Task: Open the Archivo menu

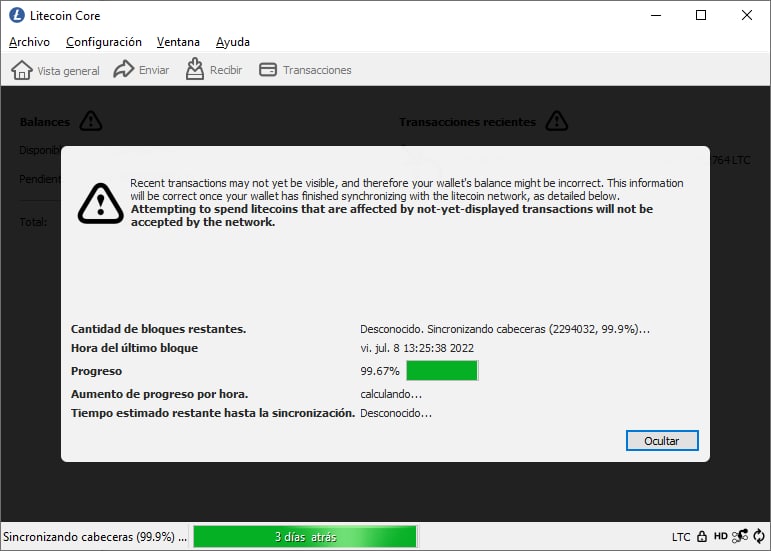Action: click(x=29, y=42)
